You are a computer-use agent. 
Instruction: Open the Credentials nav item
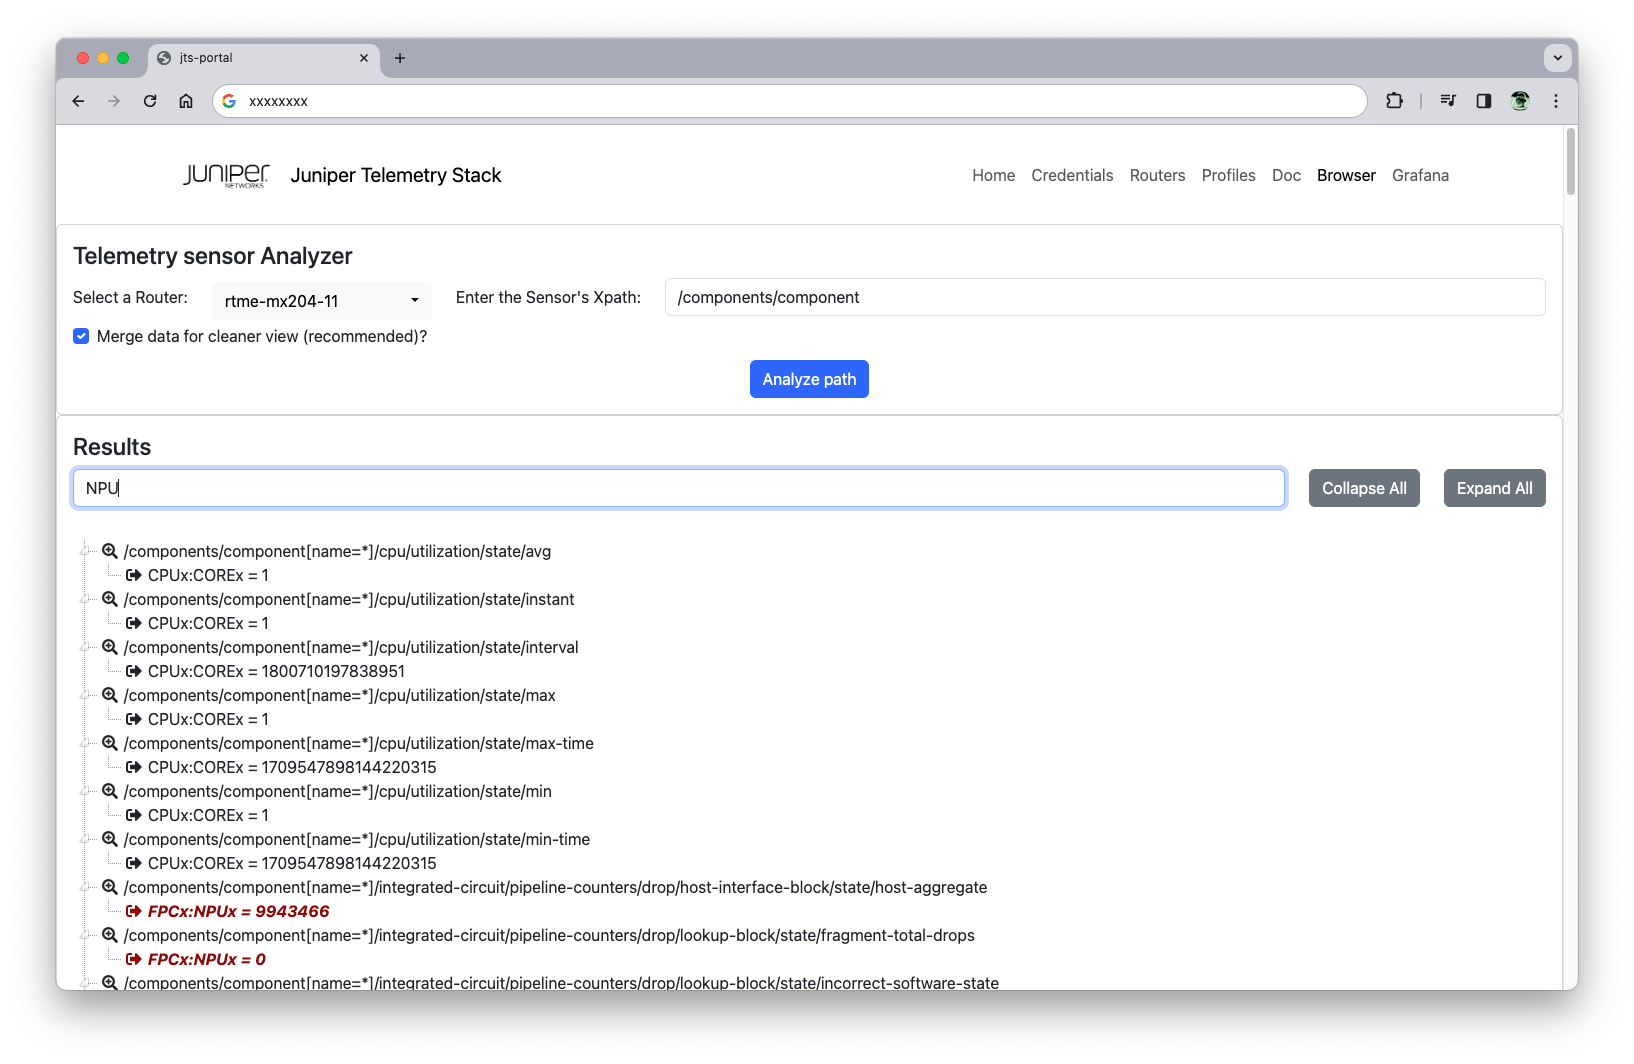click(x=1072, y=175)
